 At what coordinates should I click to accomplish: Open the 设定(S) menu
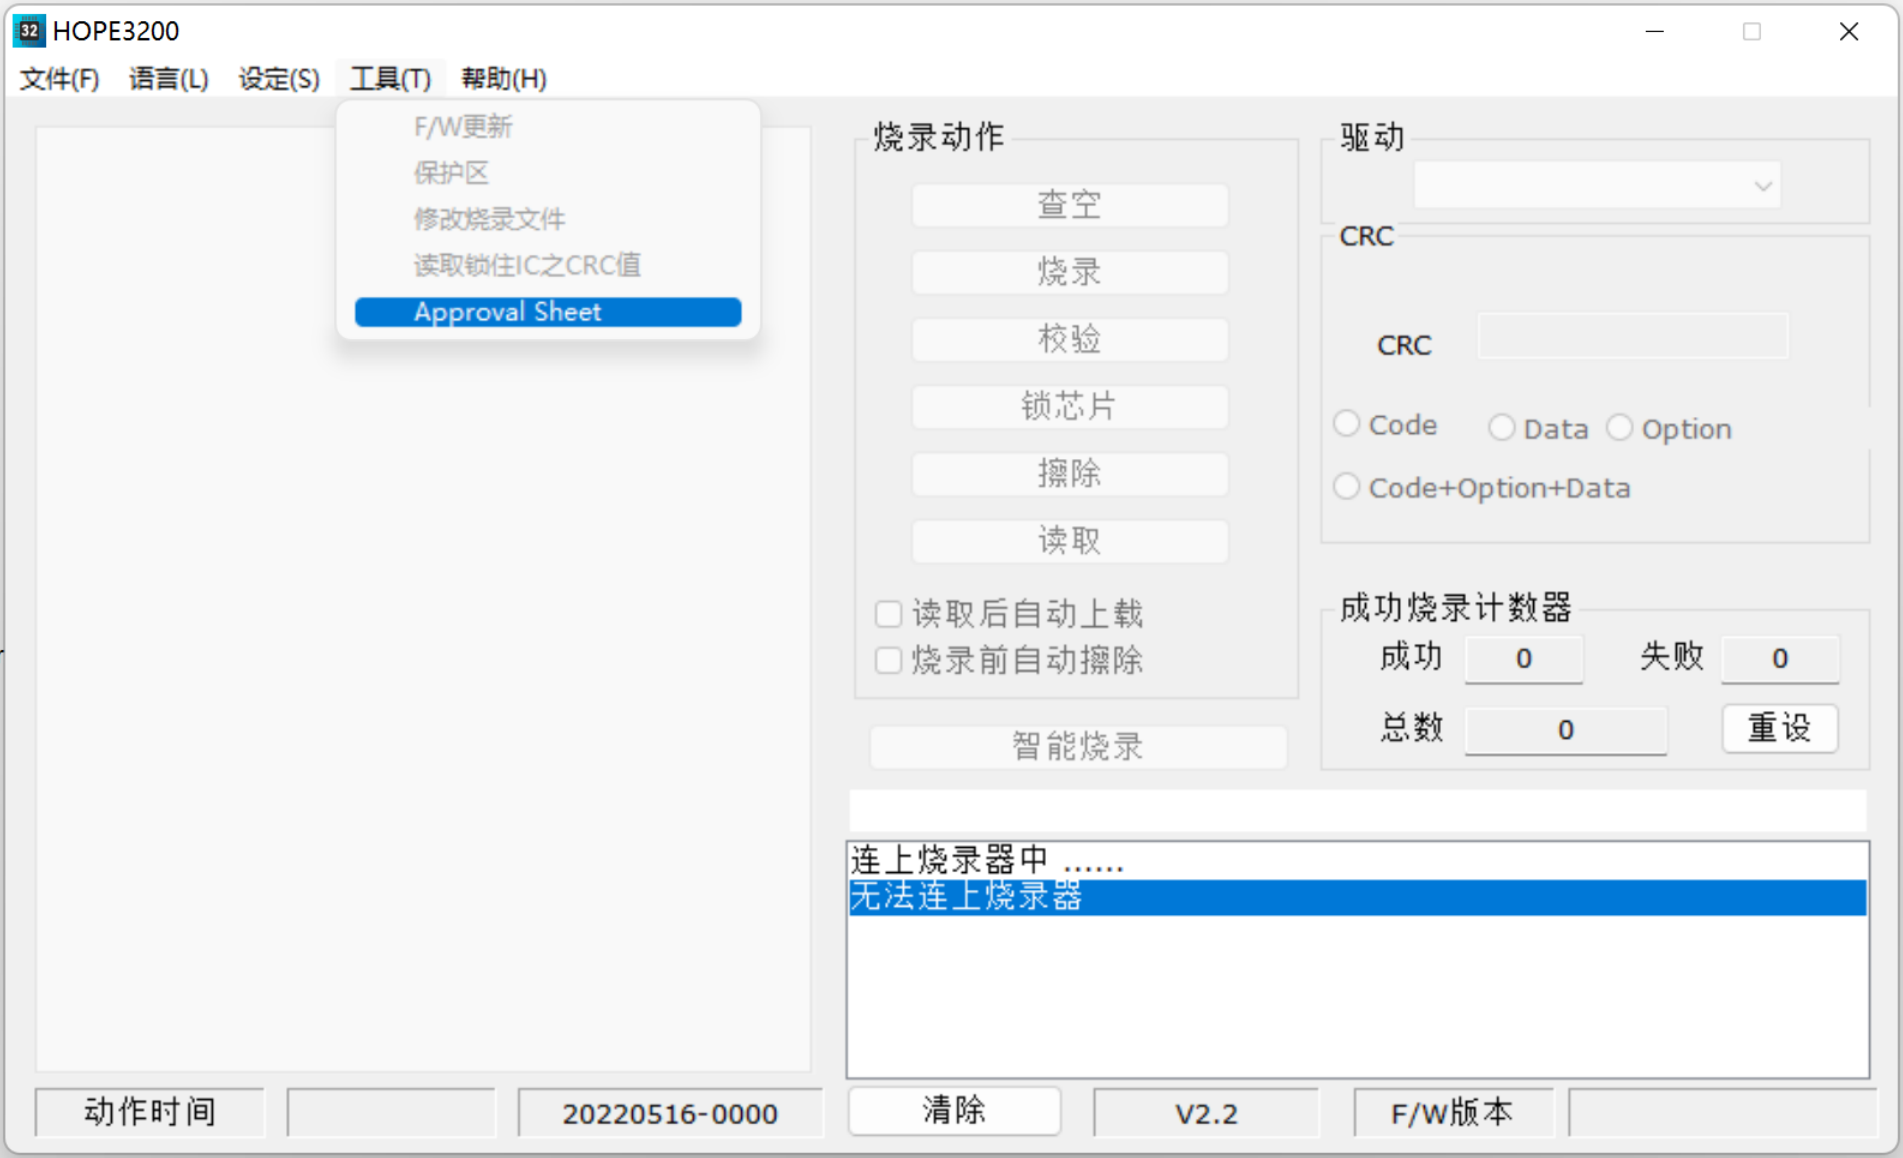click(278, 79)
